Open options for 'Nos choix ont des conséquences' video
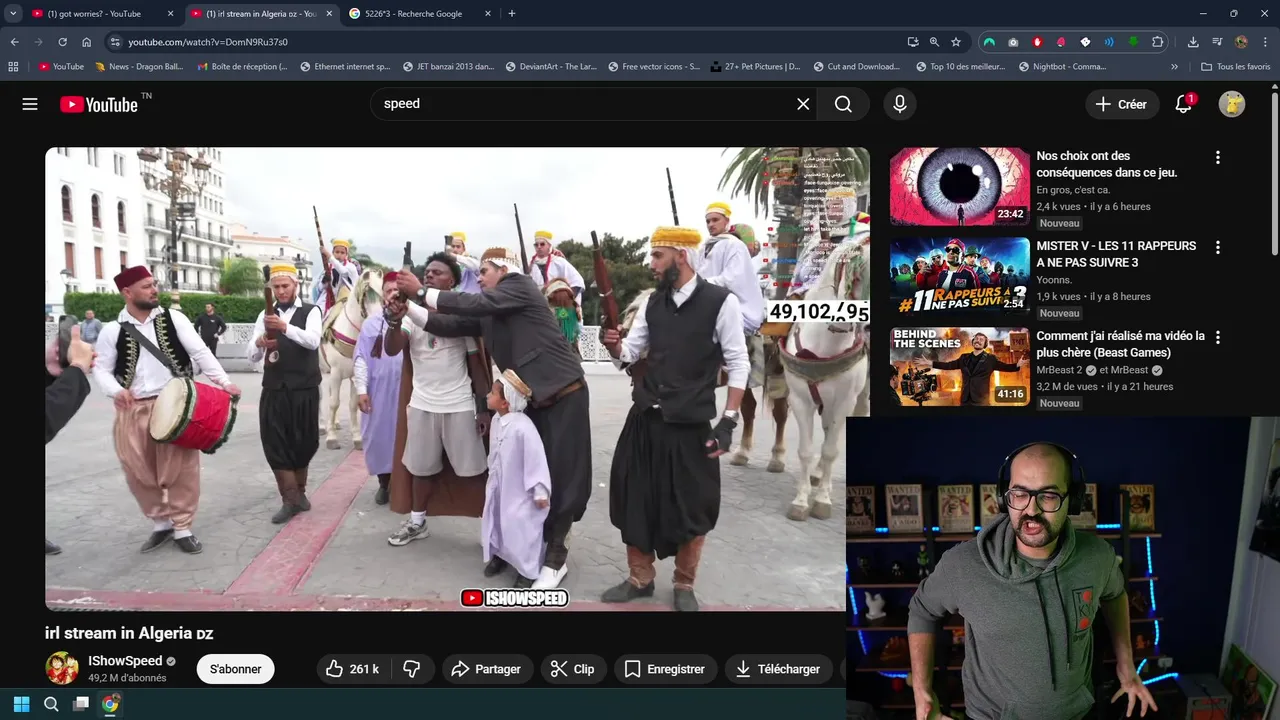 1217,157
